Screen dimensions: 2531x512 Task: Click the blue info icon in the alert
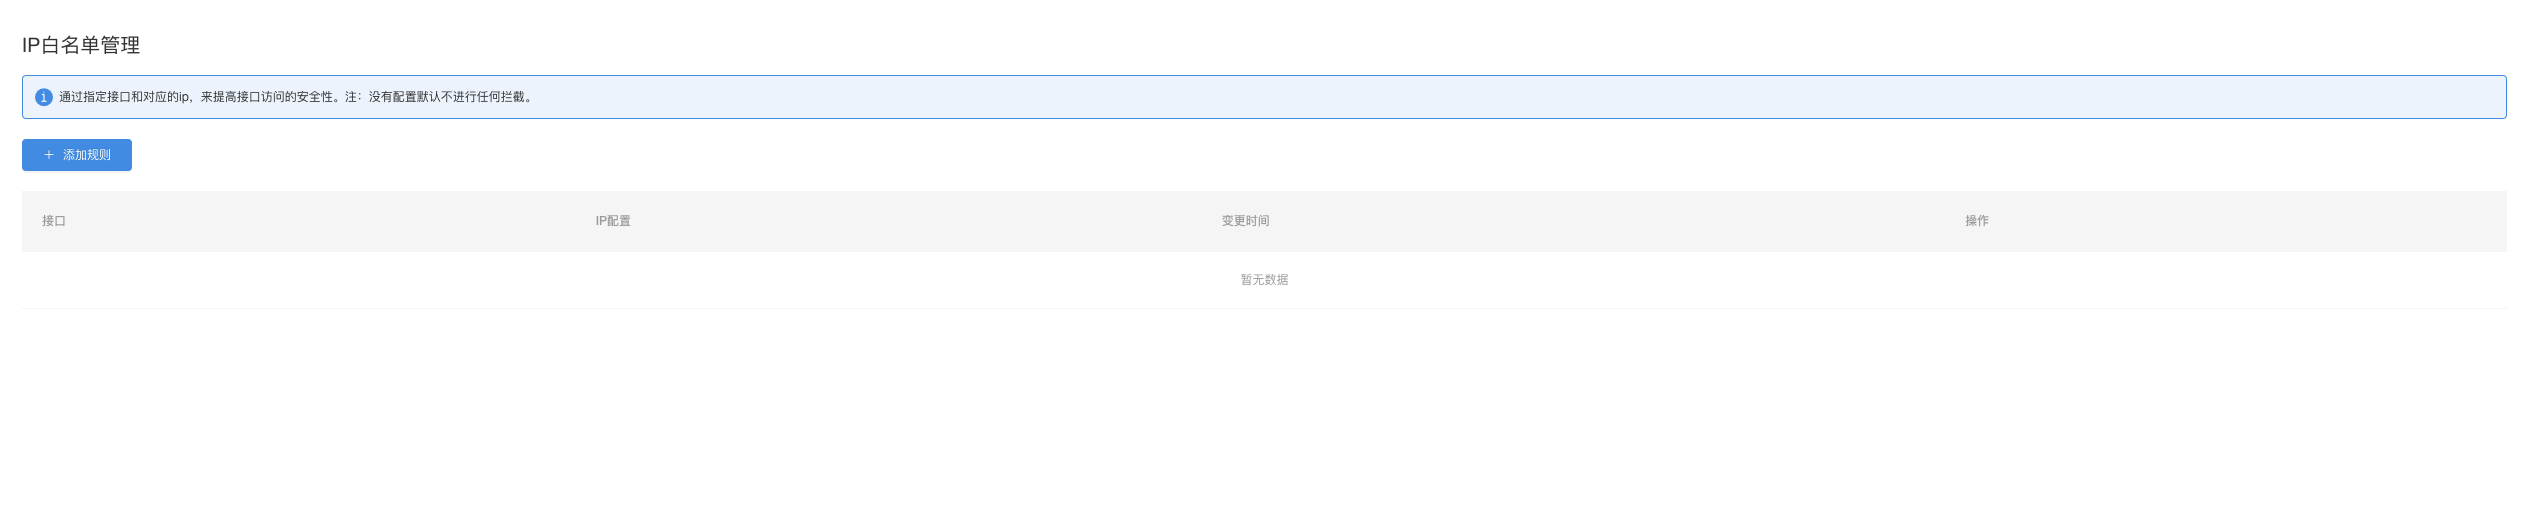point(43,97)
